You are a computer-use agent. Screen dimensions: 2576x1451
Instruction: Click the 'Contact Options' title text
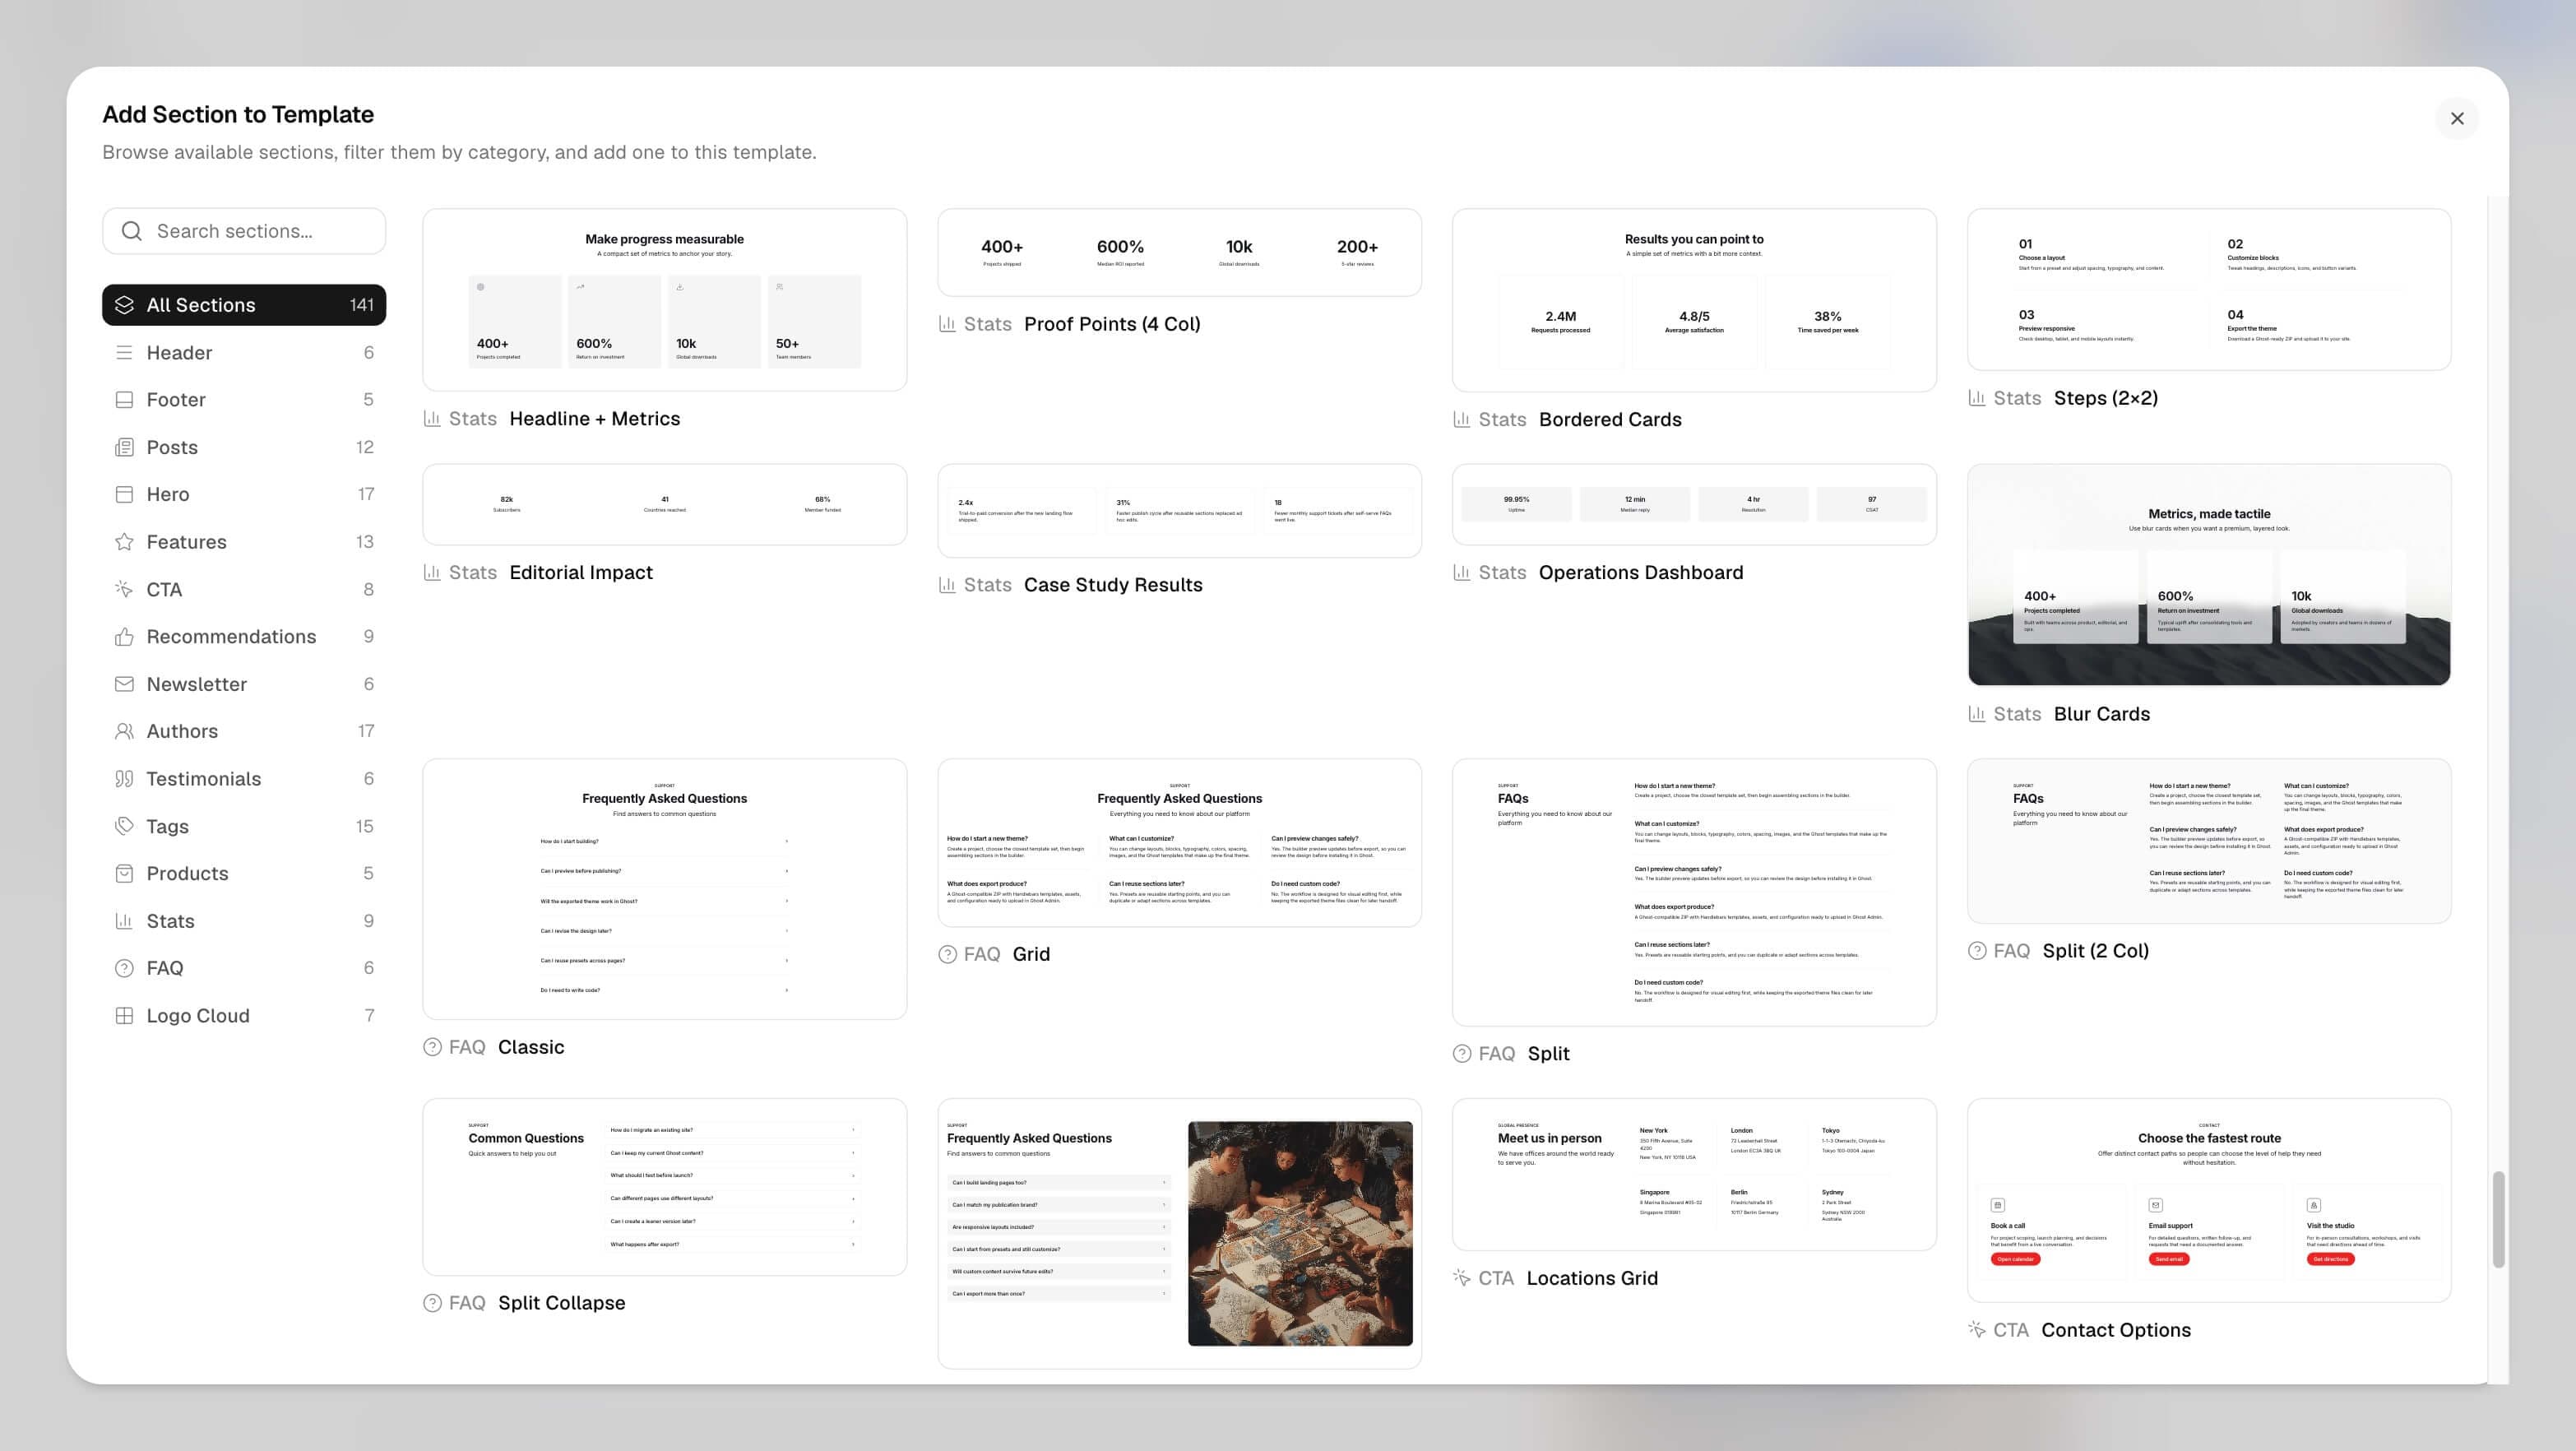(x=2116, y=1330)
